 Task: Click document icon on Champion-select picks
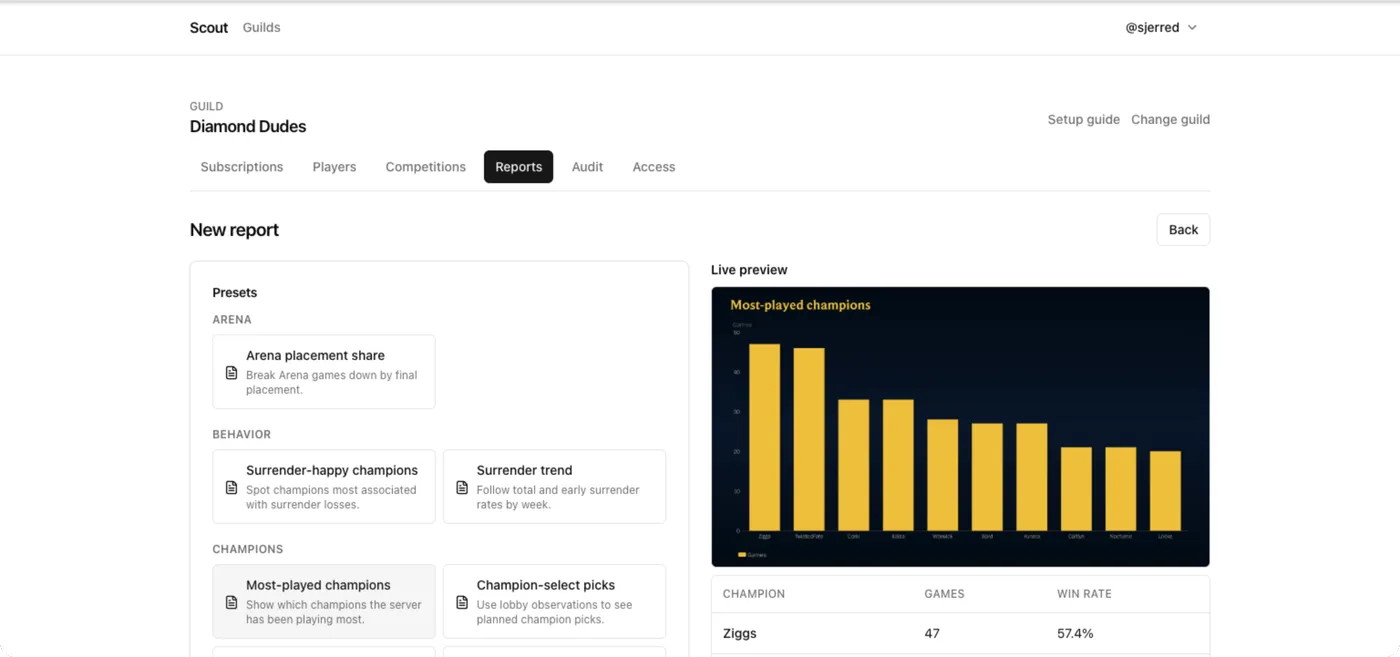[x=462, y=603]
